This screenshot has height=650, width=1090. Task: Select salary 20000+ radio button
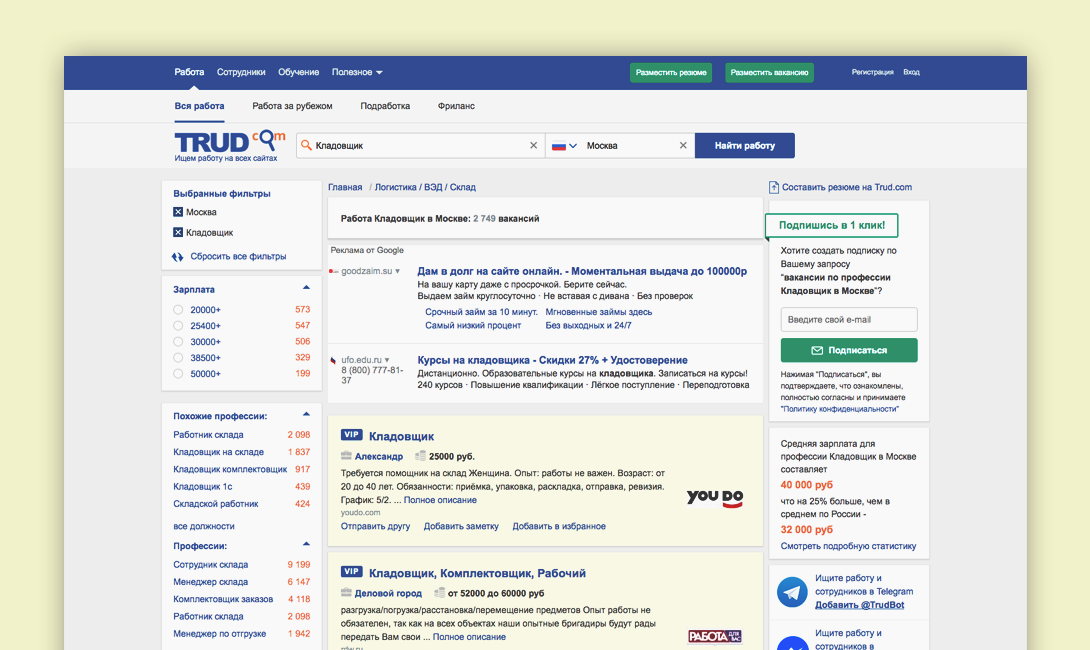tap(178, 310)
